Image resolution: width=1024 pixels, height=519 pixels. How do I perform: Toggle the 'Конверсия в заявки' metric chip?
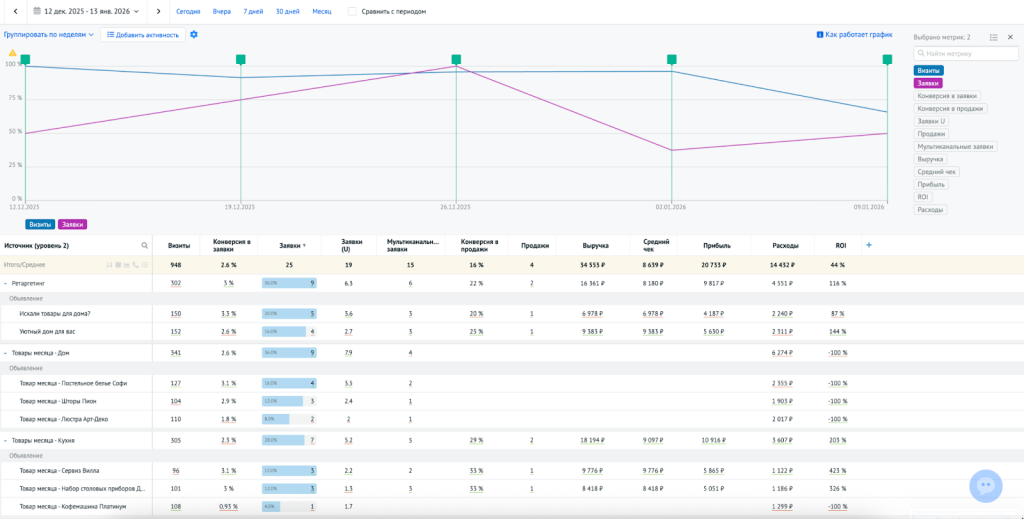tap(950, 96)
